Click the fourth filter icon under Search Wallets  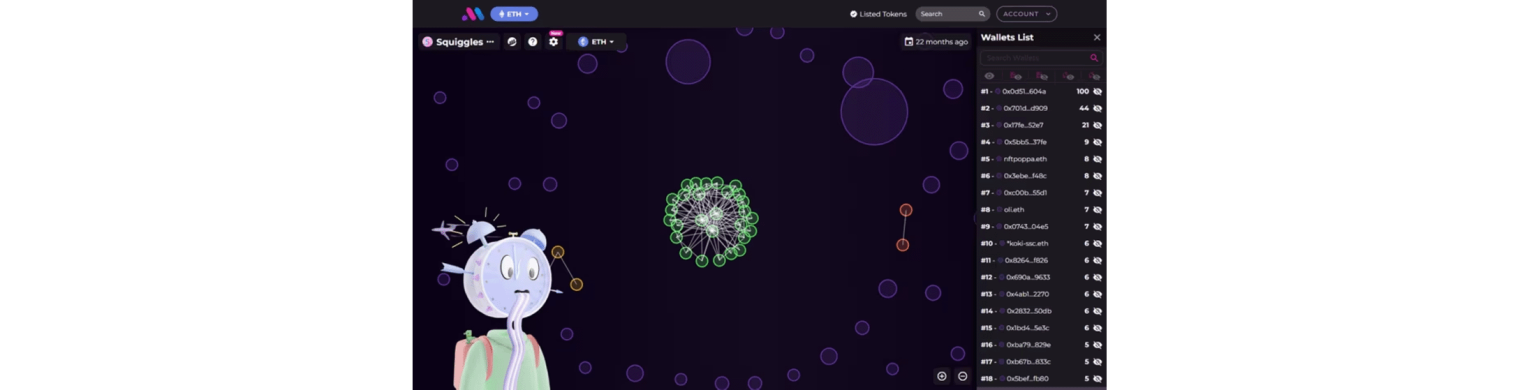[1068, 76]
